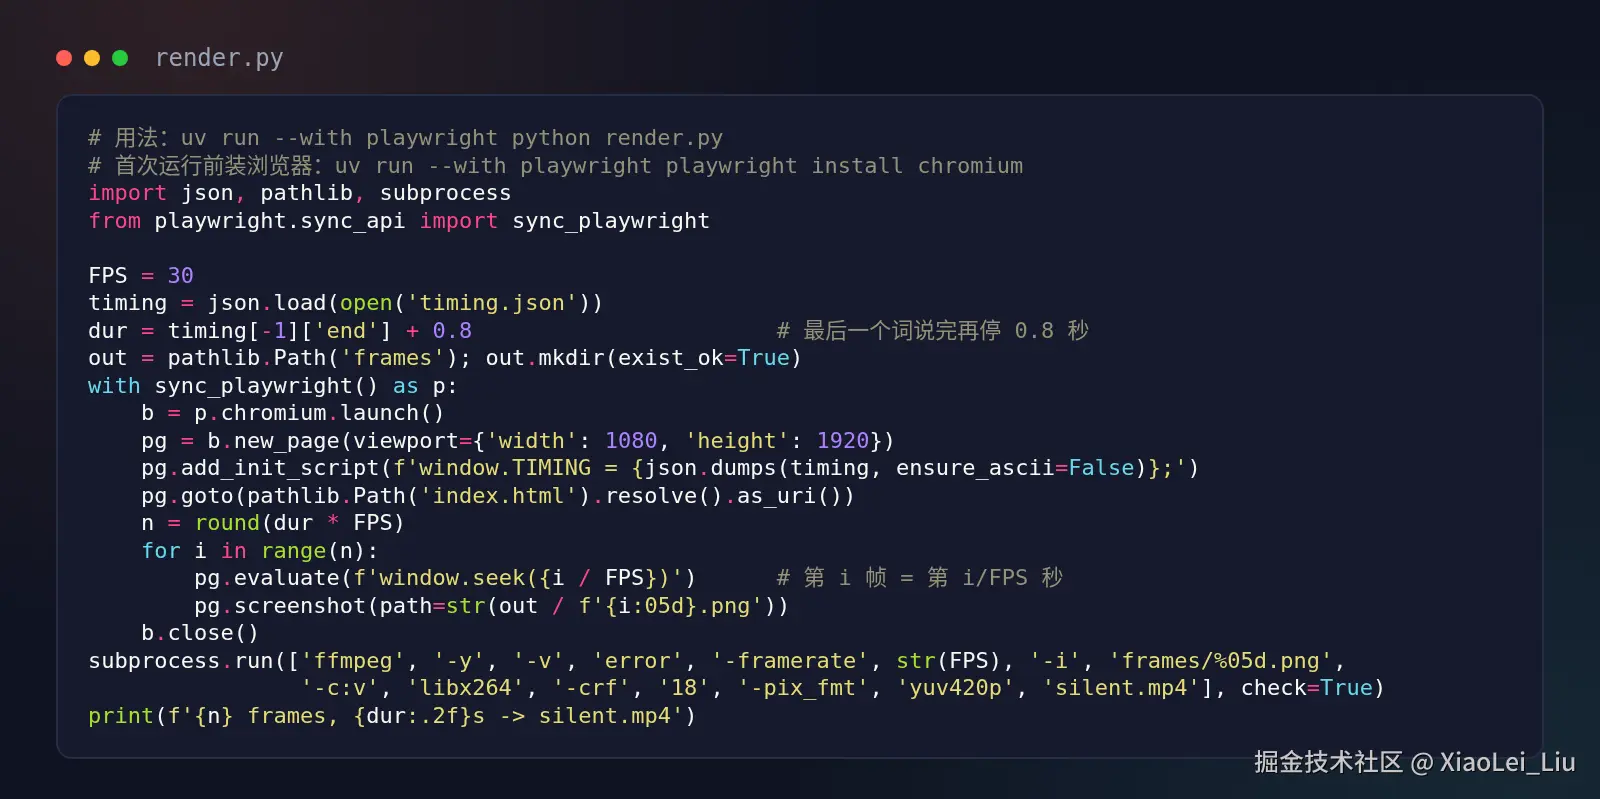Click the 'sync_playwright' import name
1600x799 pixels.
click(x=611, y=221)
